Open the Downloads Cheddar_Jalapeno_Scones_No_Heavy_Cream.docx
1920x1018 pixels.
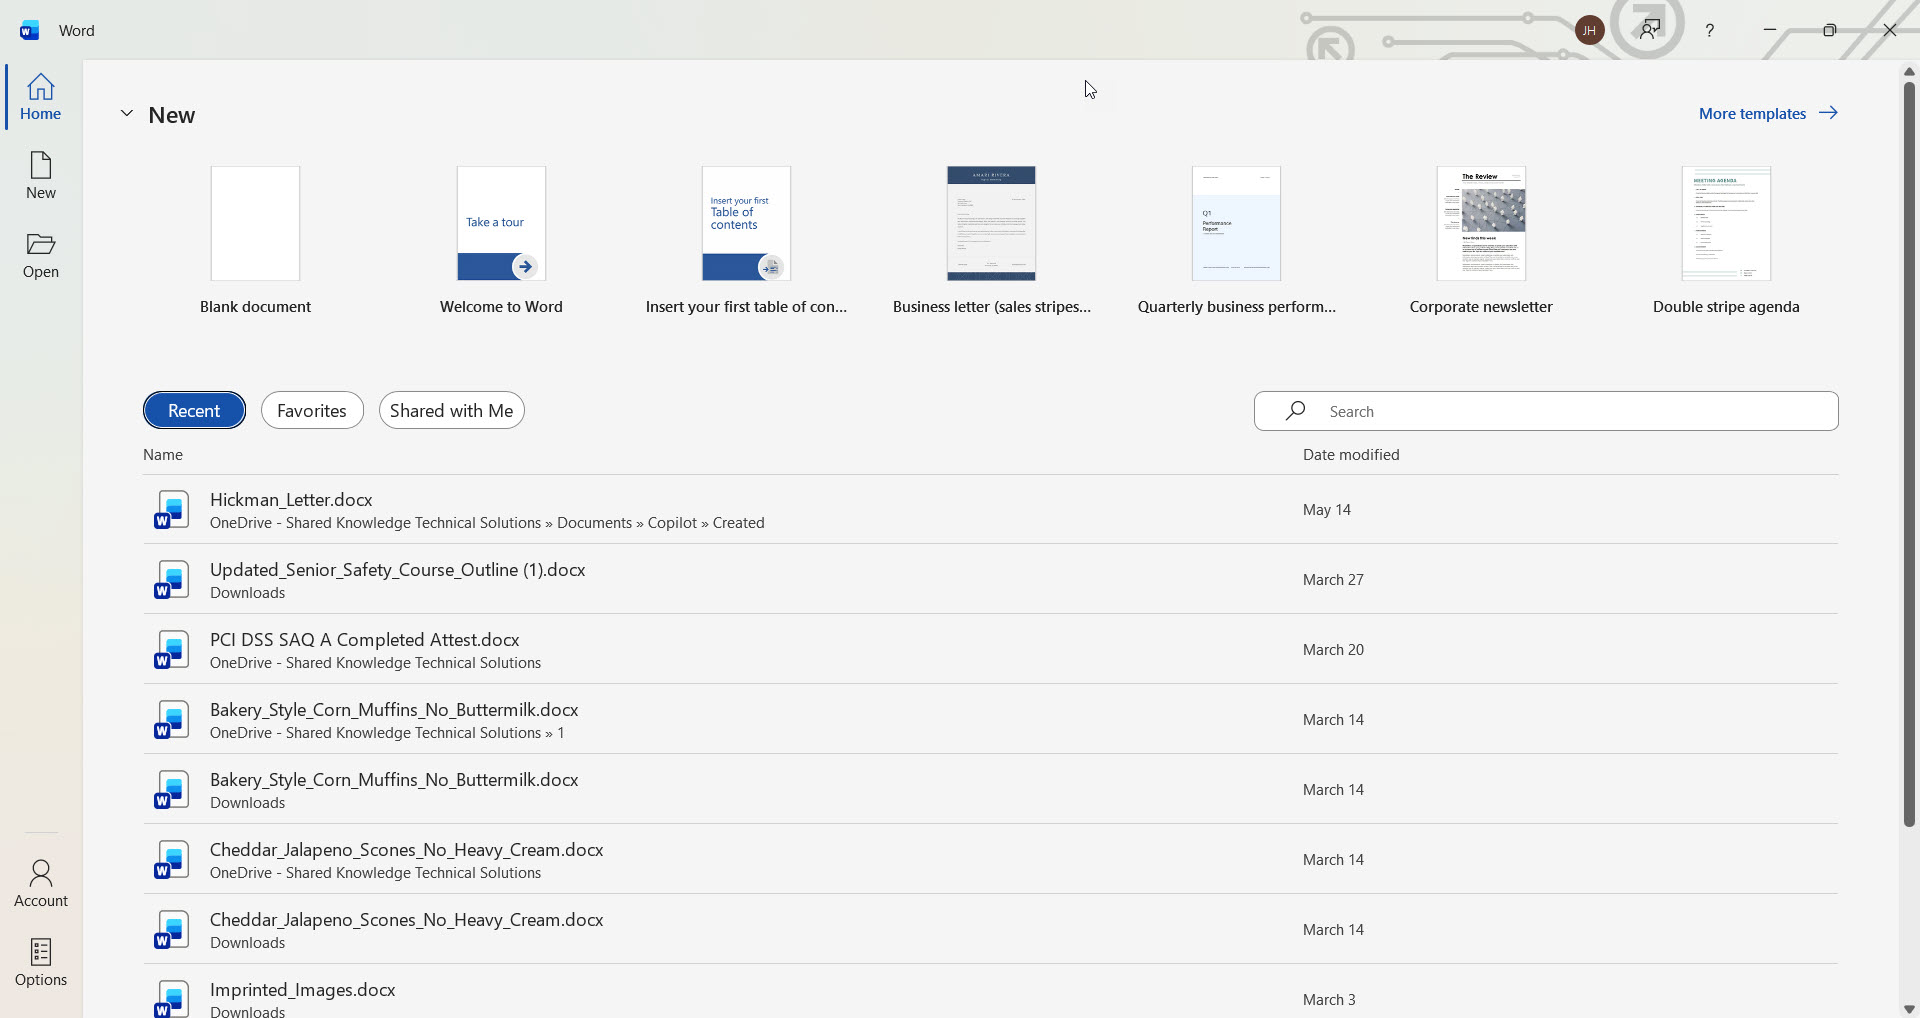(990, 930)
